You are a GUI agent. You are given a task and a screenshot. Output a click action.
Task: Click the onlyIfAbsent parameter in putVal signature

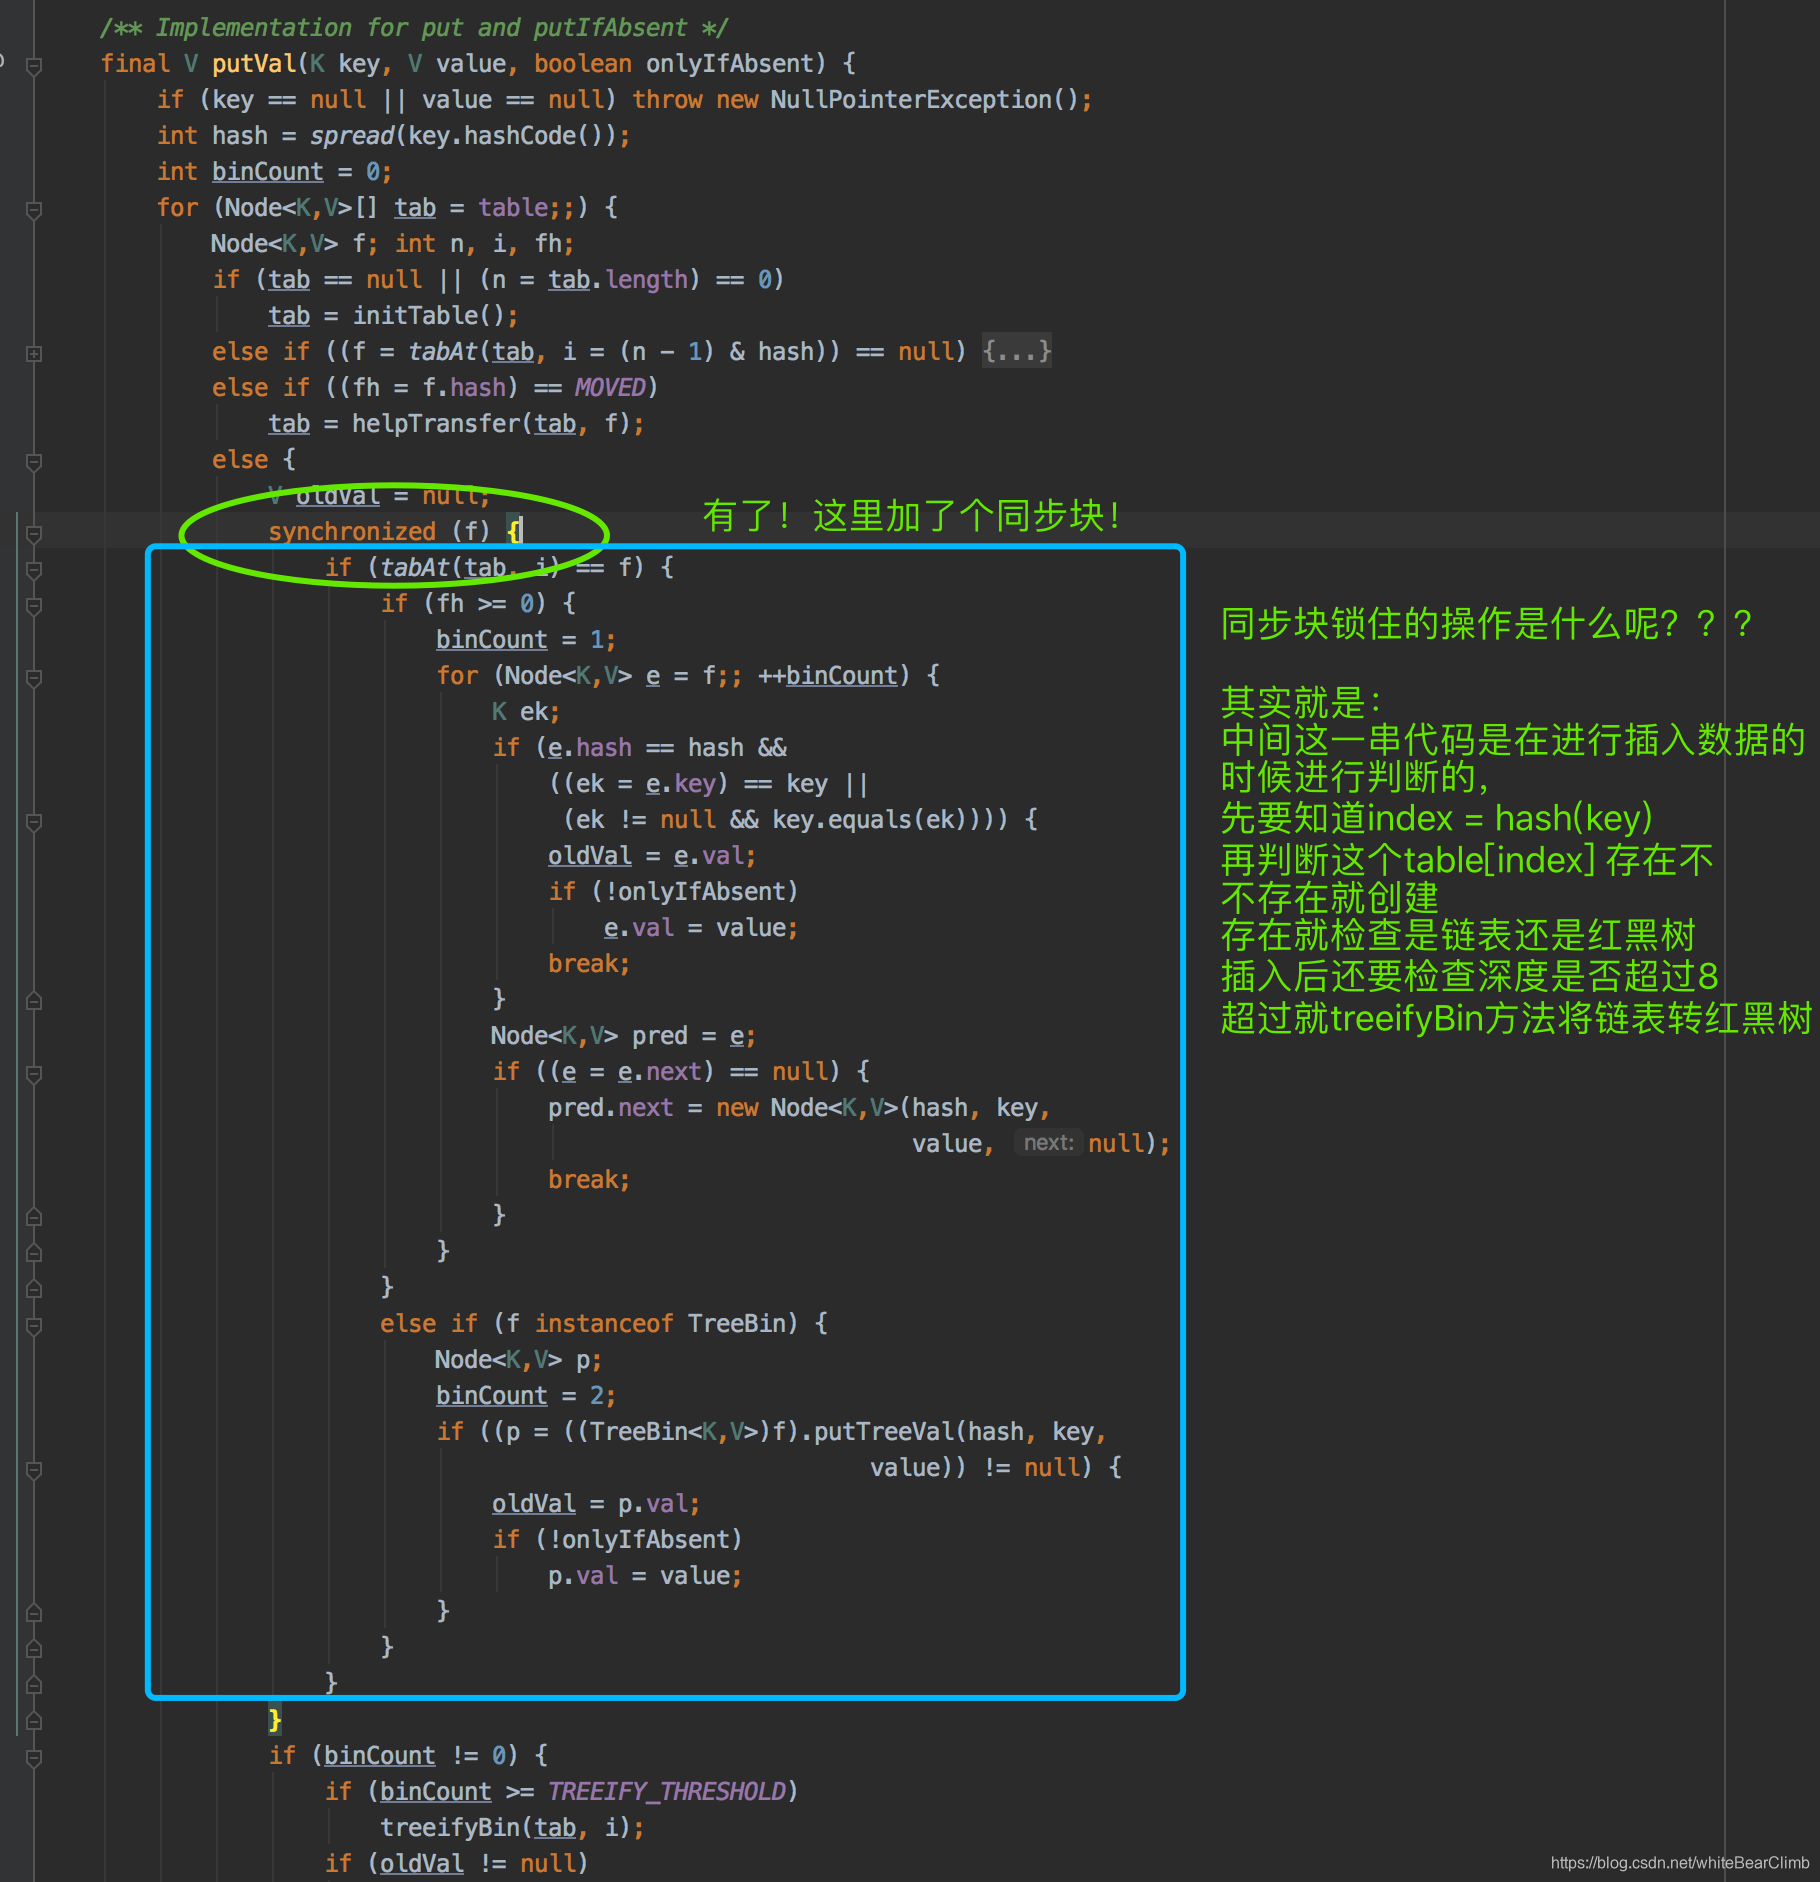point(730,64)
